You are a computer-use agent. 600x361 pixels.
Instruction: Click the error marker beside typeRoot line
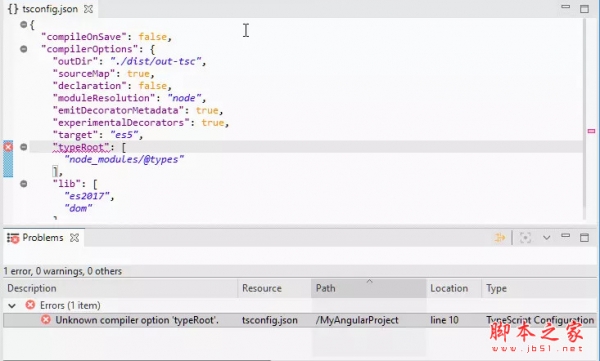click(8, 147)
